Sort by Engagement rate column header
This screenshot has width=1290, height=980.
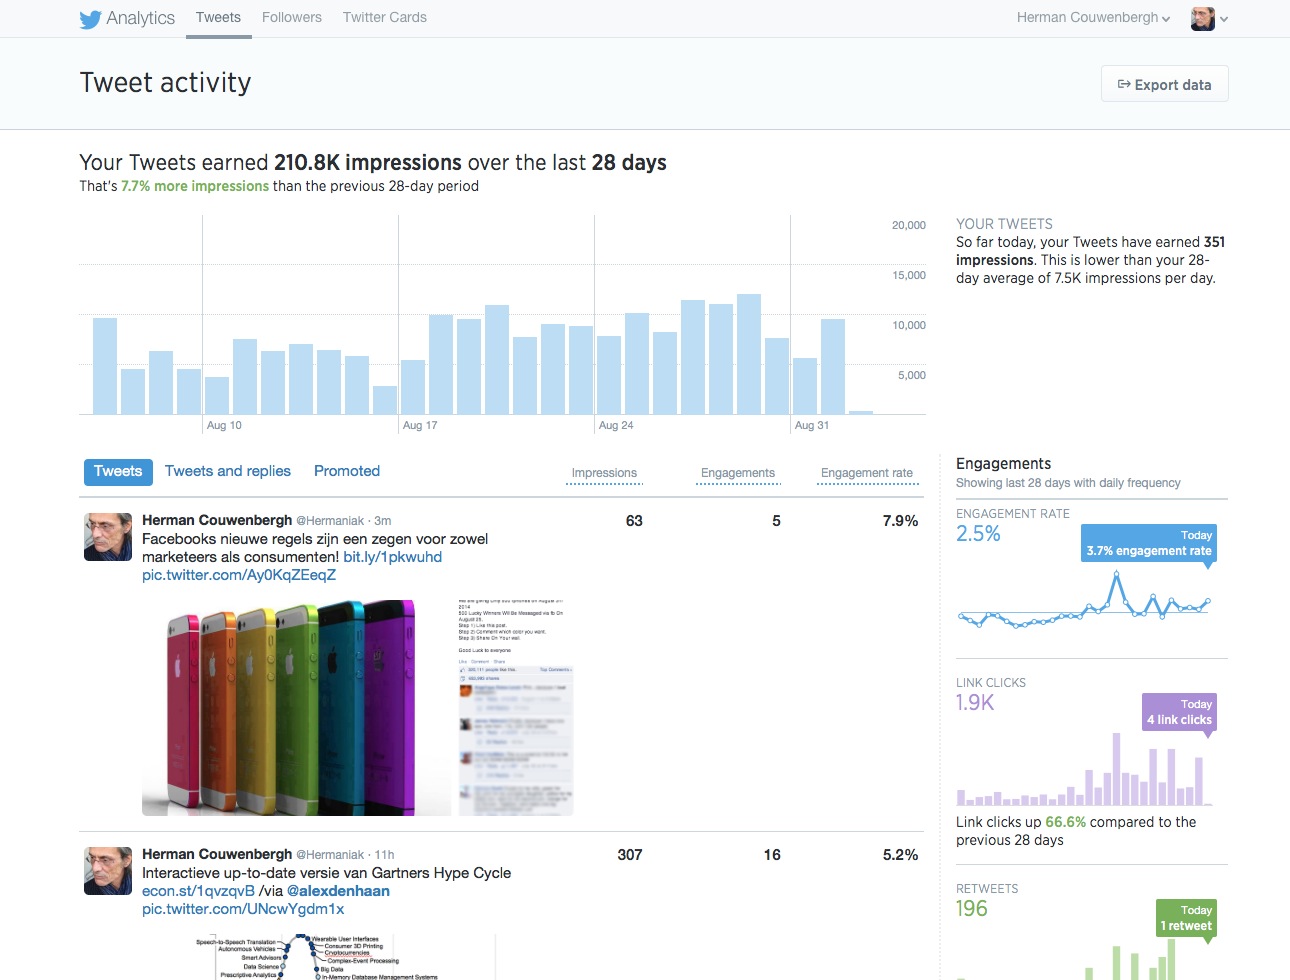tap(867, 473)
